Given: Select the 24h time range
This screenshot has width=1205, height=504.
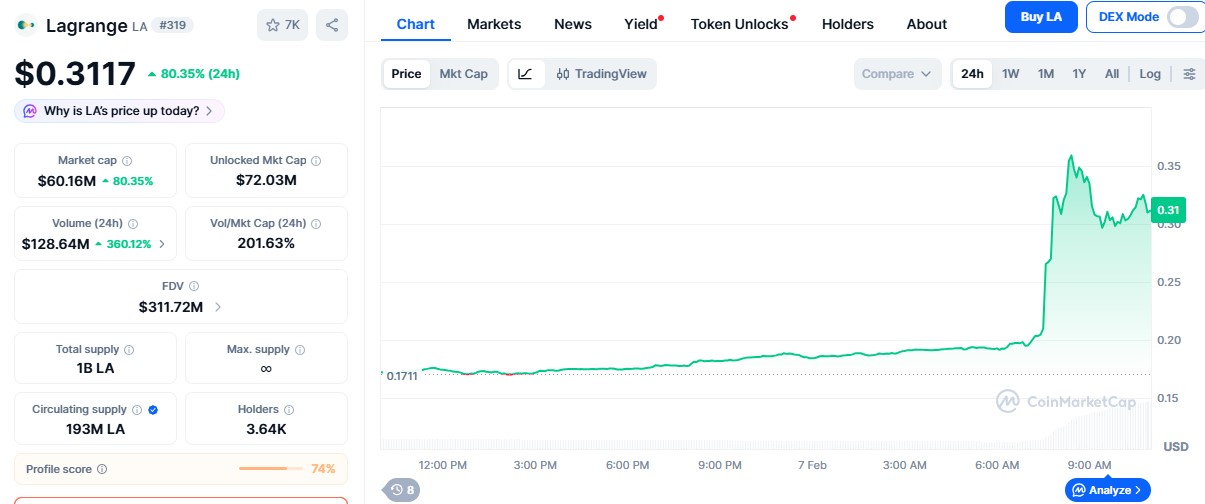Looking at the screenshot, I should tap(972, 74).
